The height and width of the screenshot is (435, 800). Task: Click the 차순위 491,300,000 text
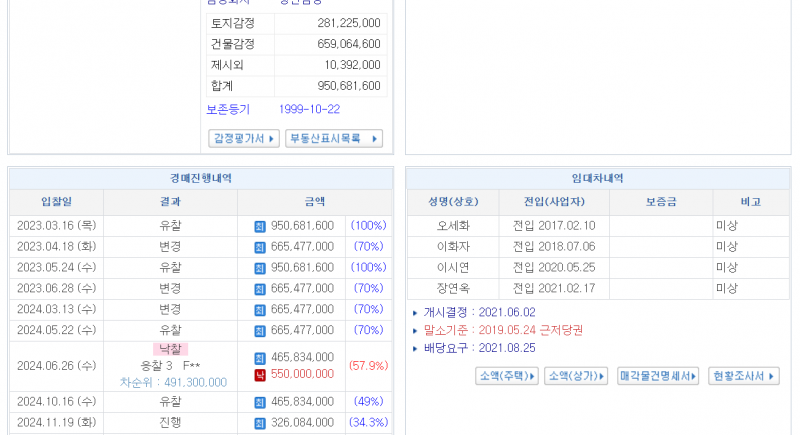pyautogui.click(x=173, y=382)
